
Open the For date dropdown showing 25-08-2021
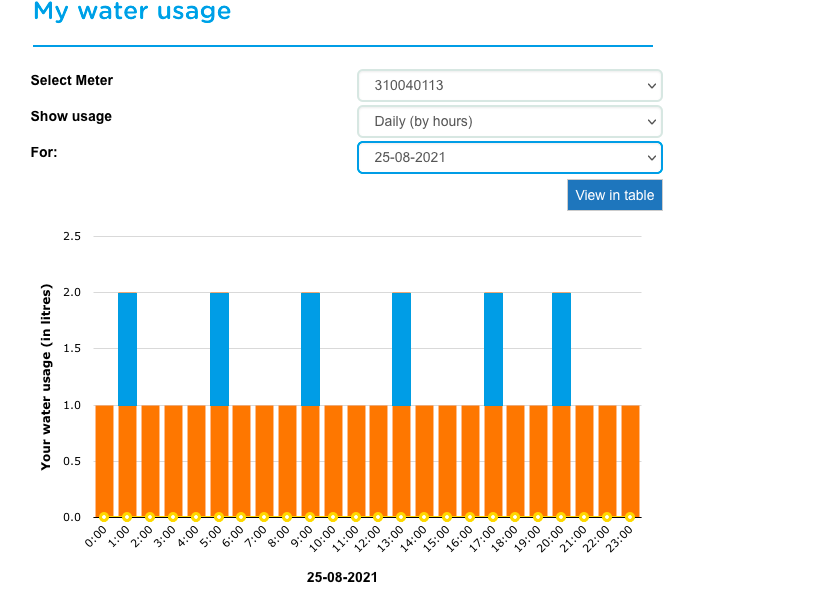pyautogui.click(x=510, y=158)
